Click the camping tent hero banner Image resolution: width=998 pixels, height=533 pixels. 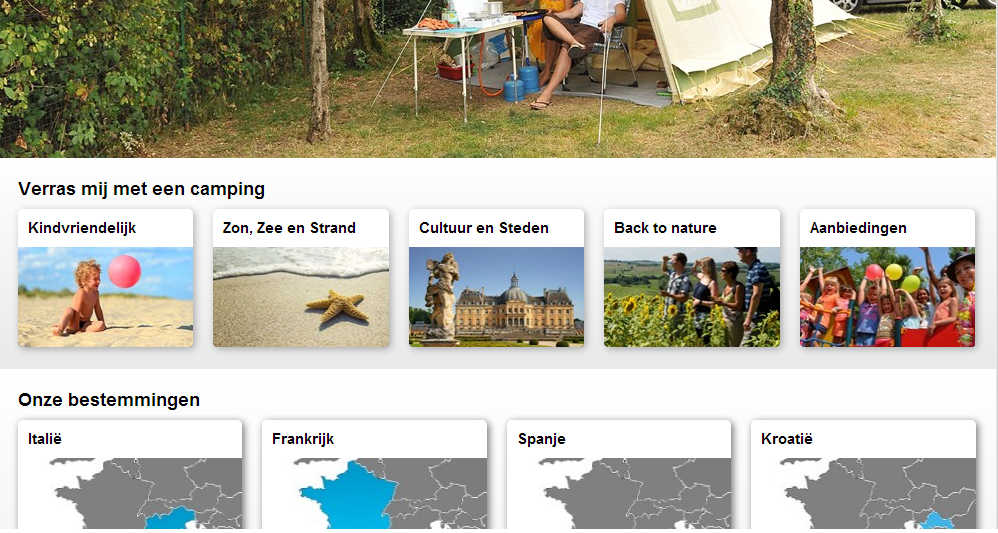(498, 79)
